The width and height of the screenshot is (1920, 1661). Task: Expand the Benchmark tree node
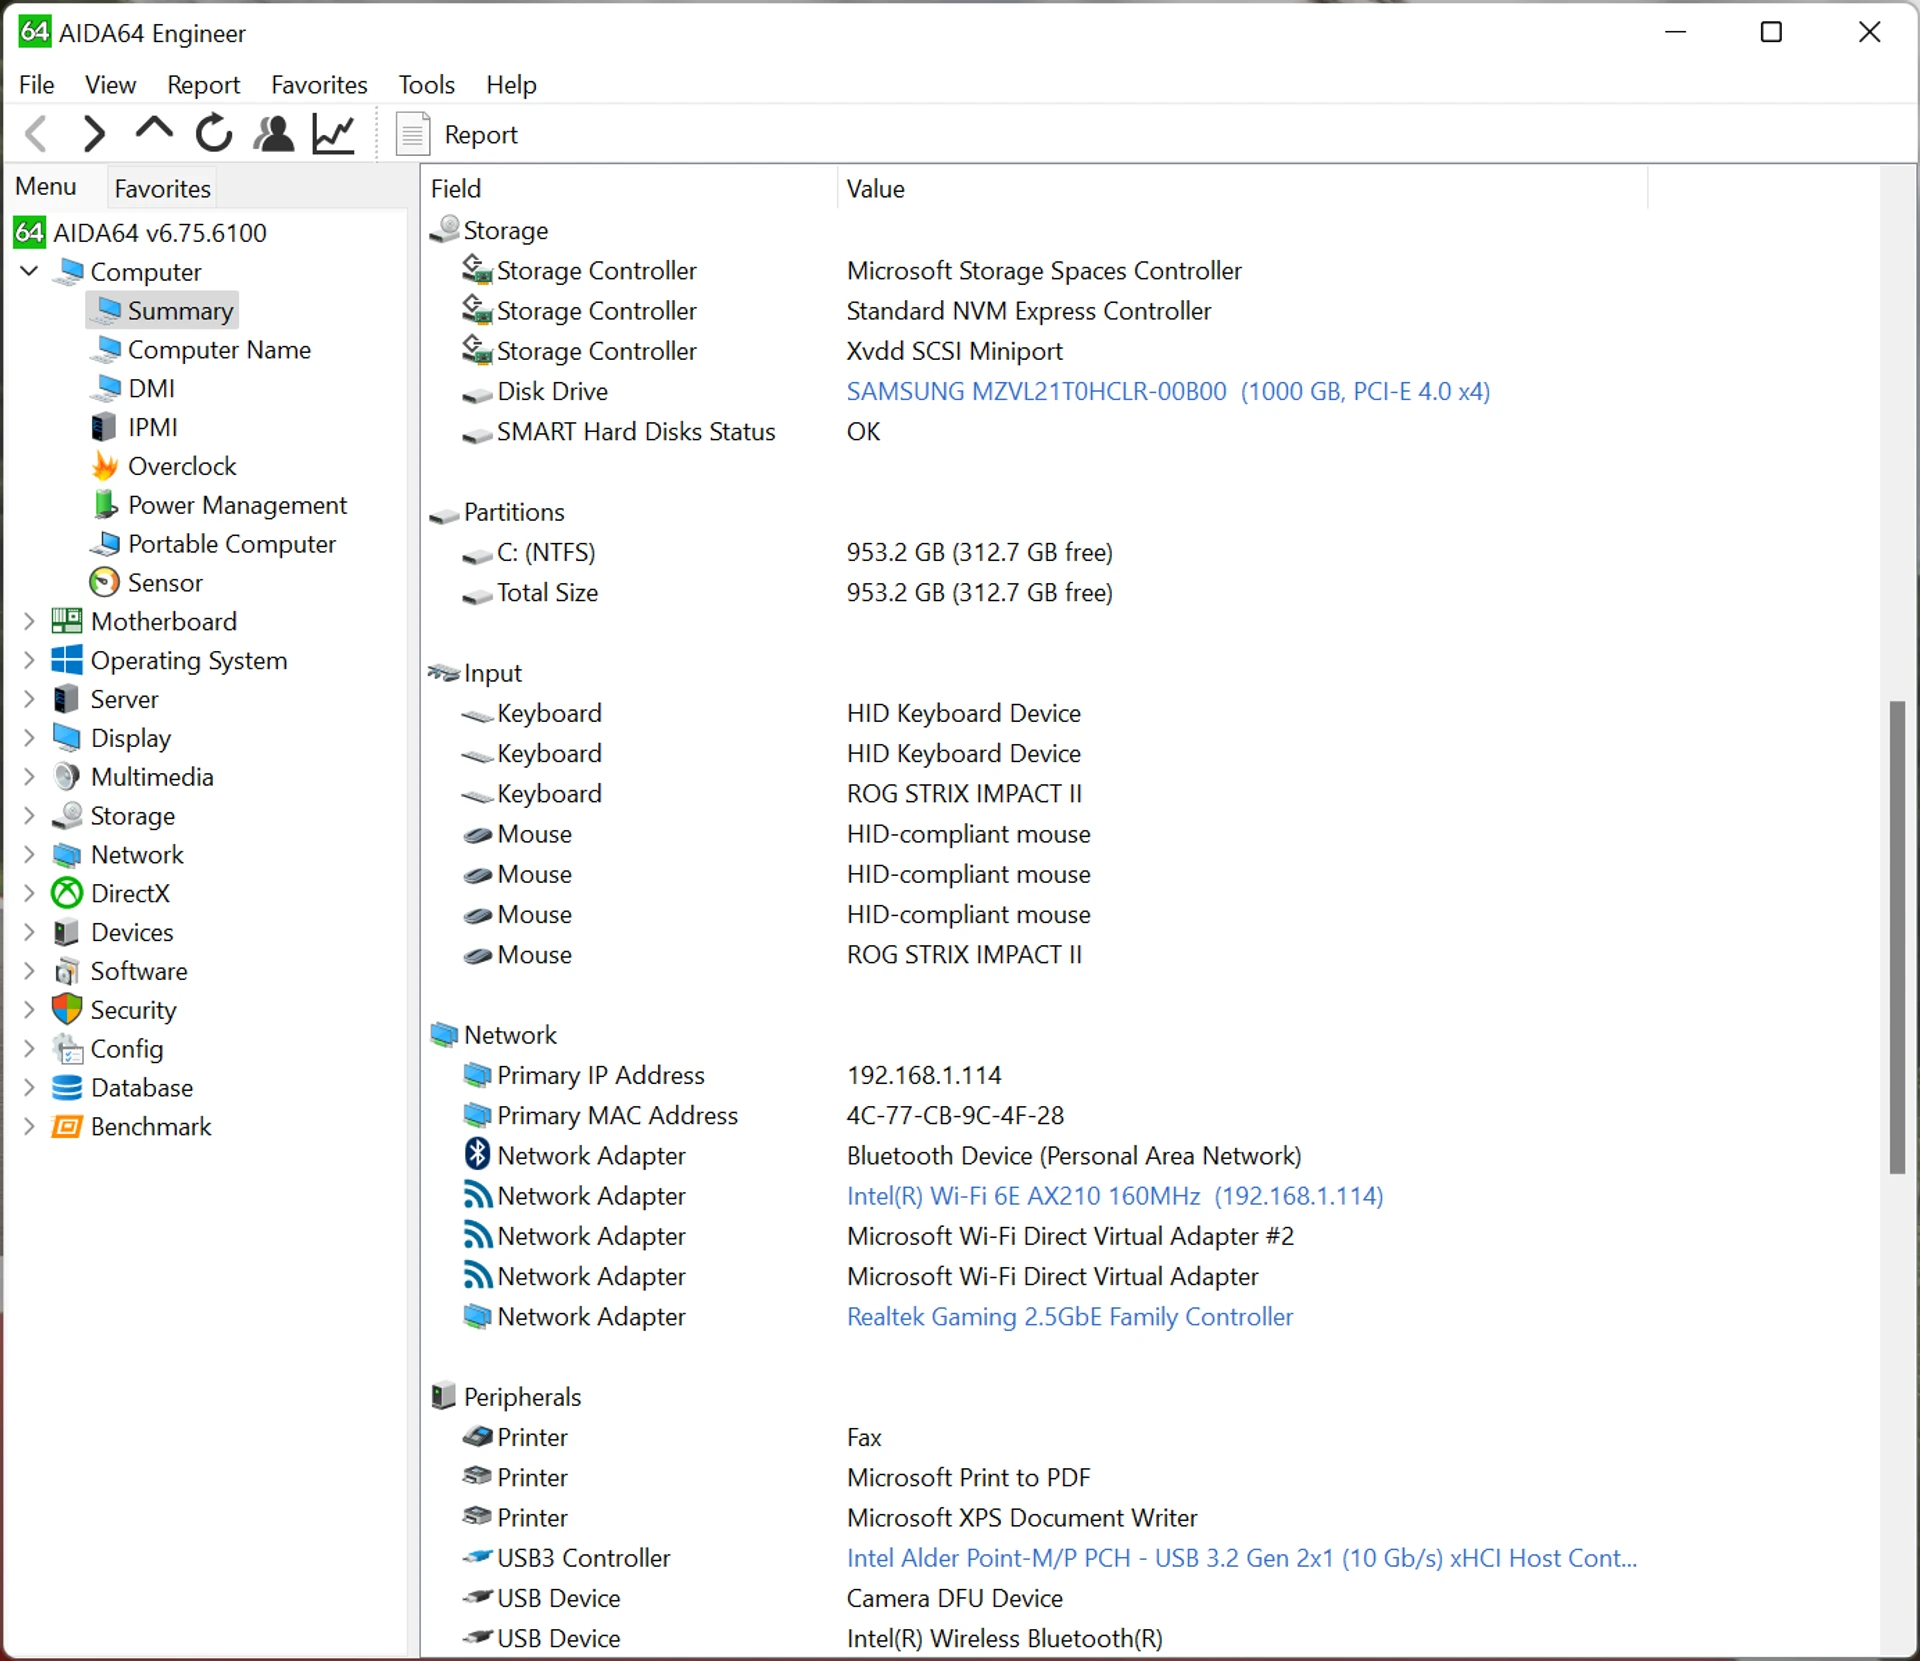(x=29, y=1127)
